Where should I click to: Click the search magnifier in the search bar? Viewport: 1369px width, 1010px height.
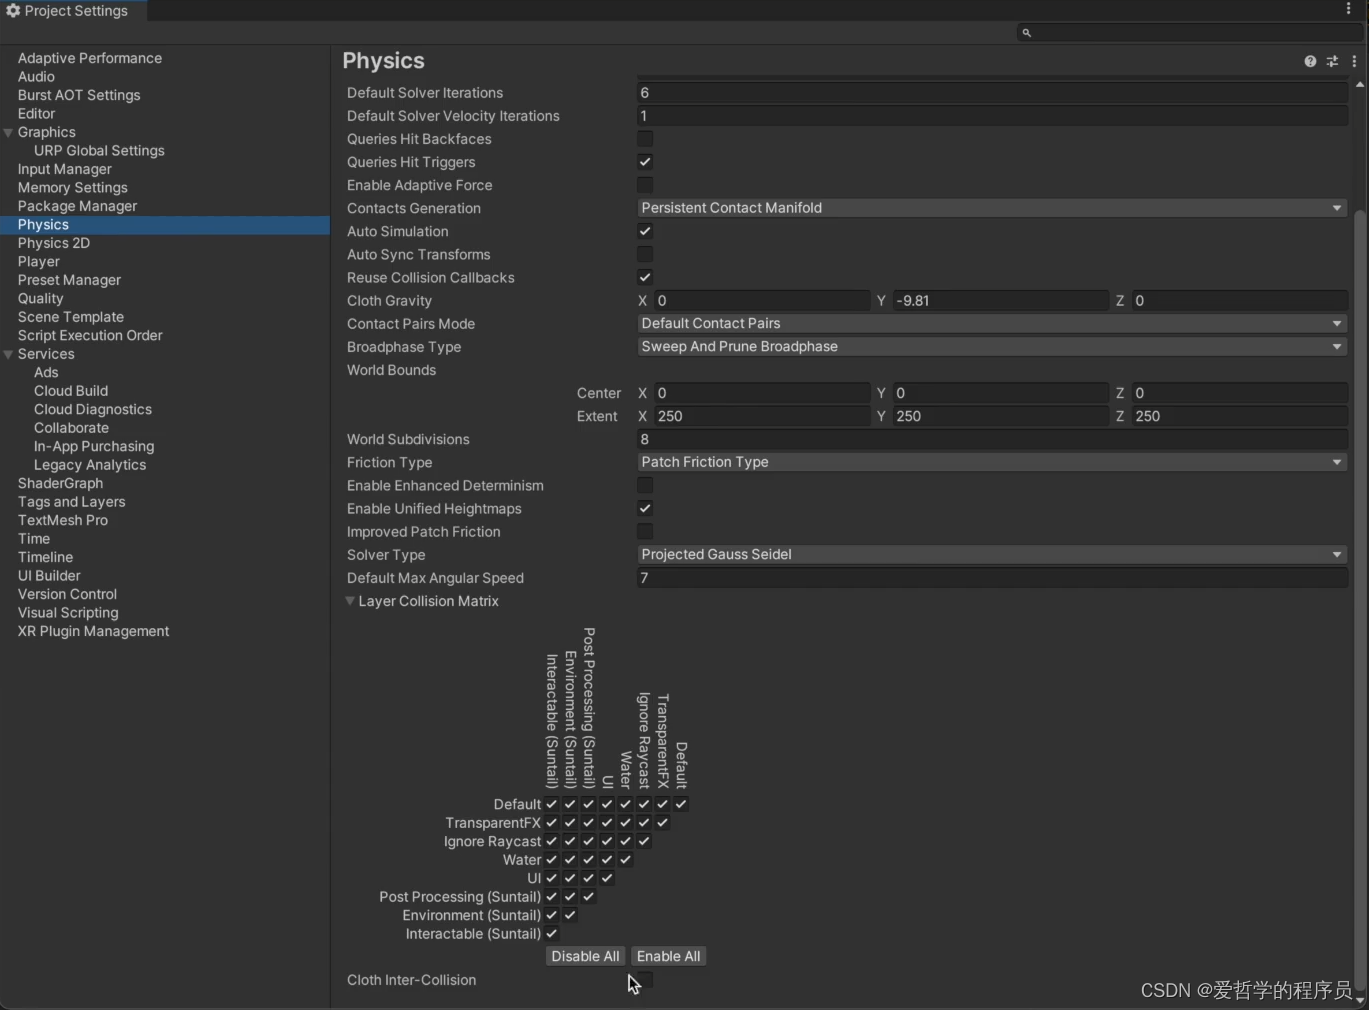[x=1027, y=32]
